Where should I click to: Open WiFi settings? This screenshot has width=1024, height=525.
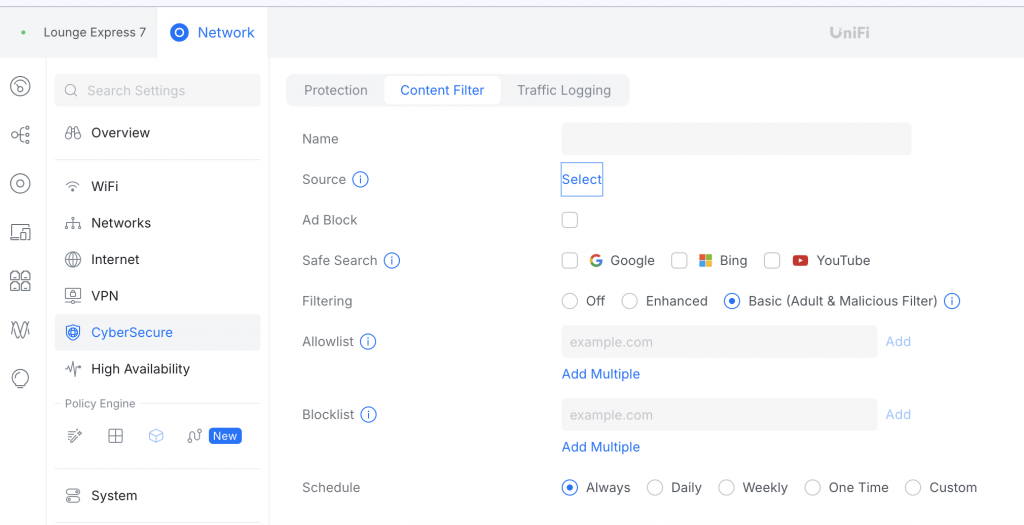point(157,187)
